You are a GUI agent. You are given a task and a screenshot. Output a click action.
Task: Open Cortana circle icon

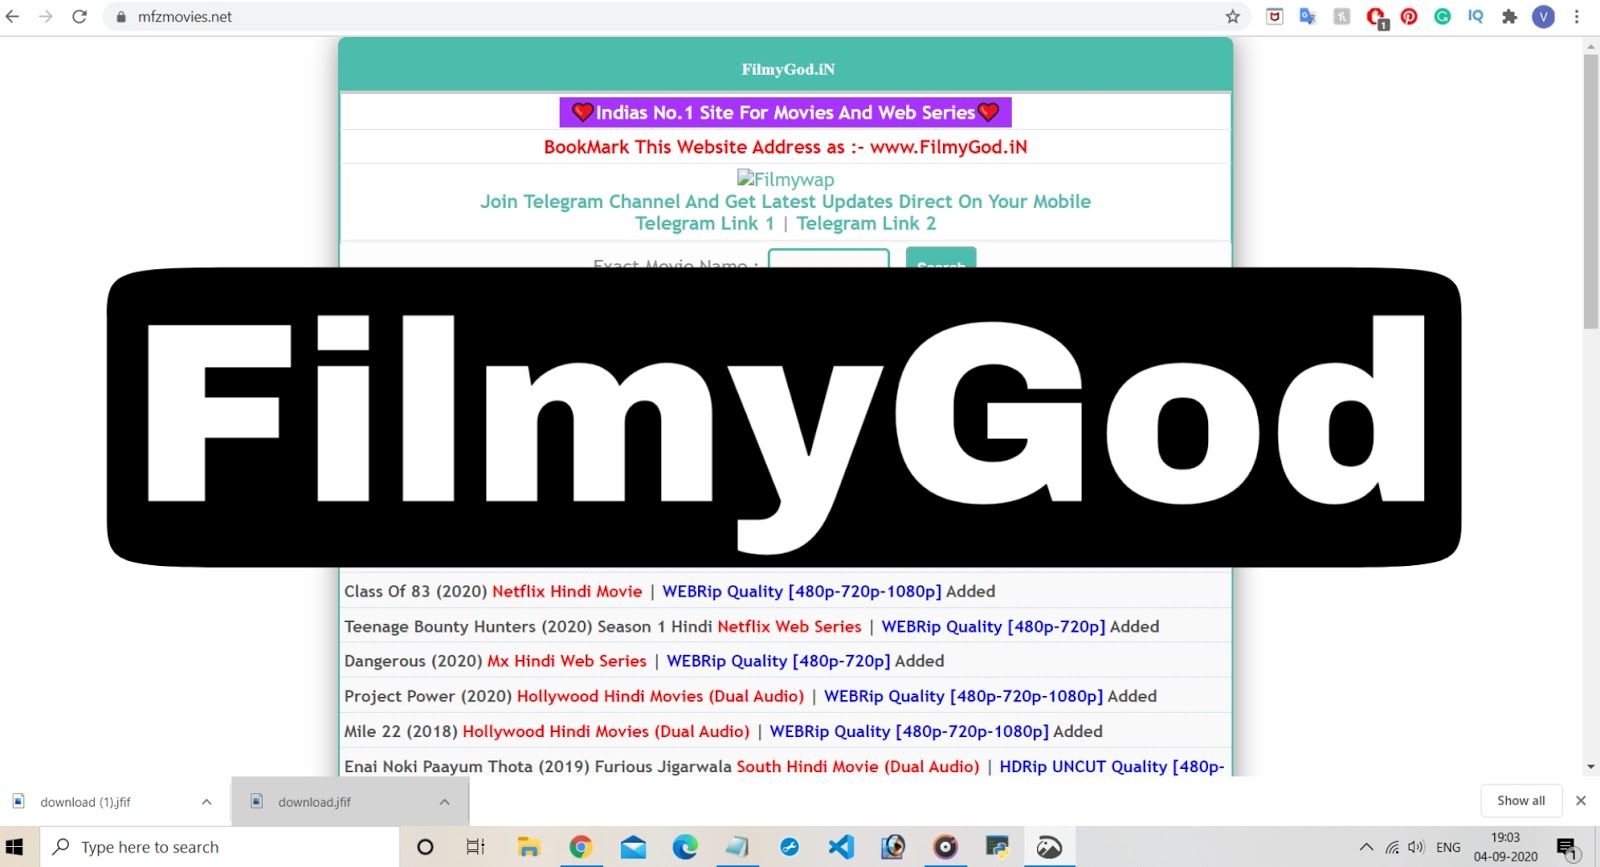coord(425,847)
